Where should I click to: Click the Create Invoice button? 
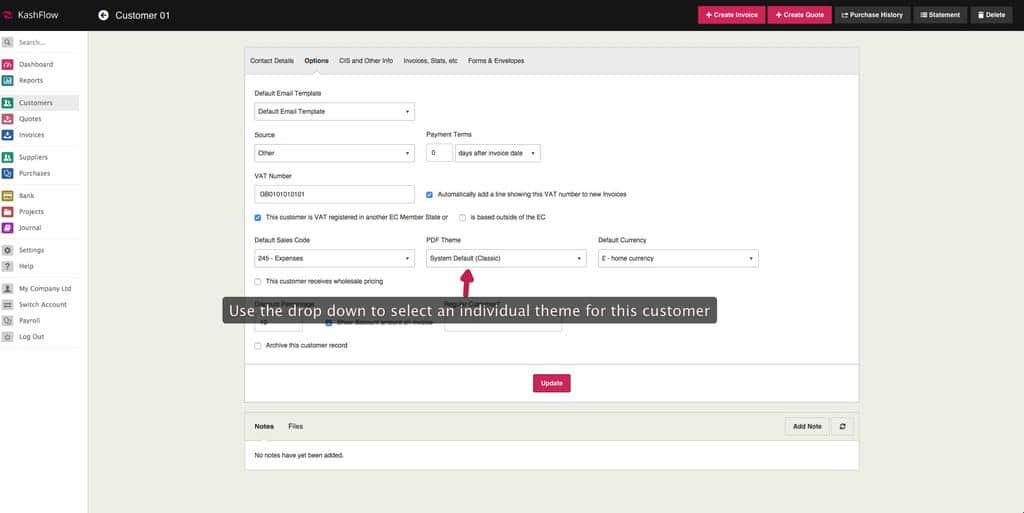click(x=732, y=15)
